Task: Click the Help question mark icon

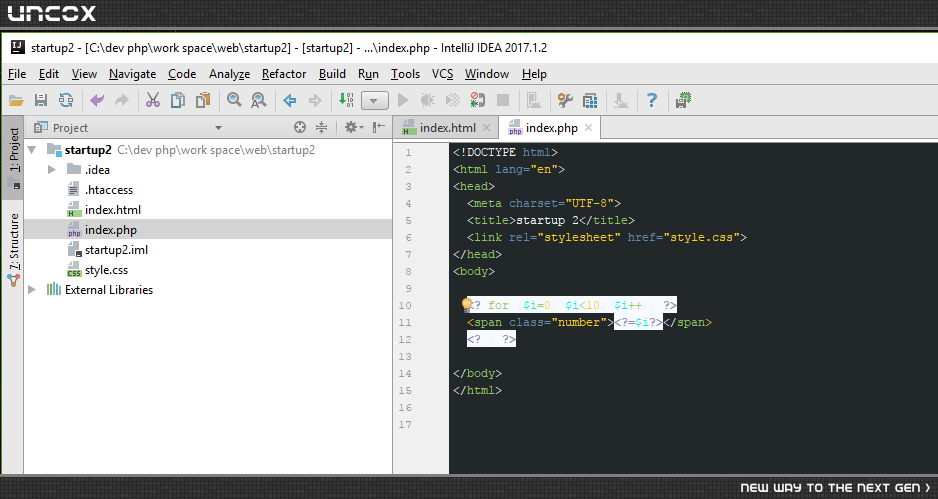Action: [x=652, y=101]
